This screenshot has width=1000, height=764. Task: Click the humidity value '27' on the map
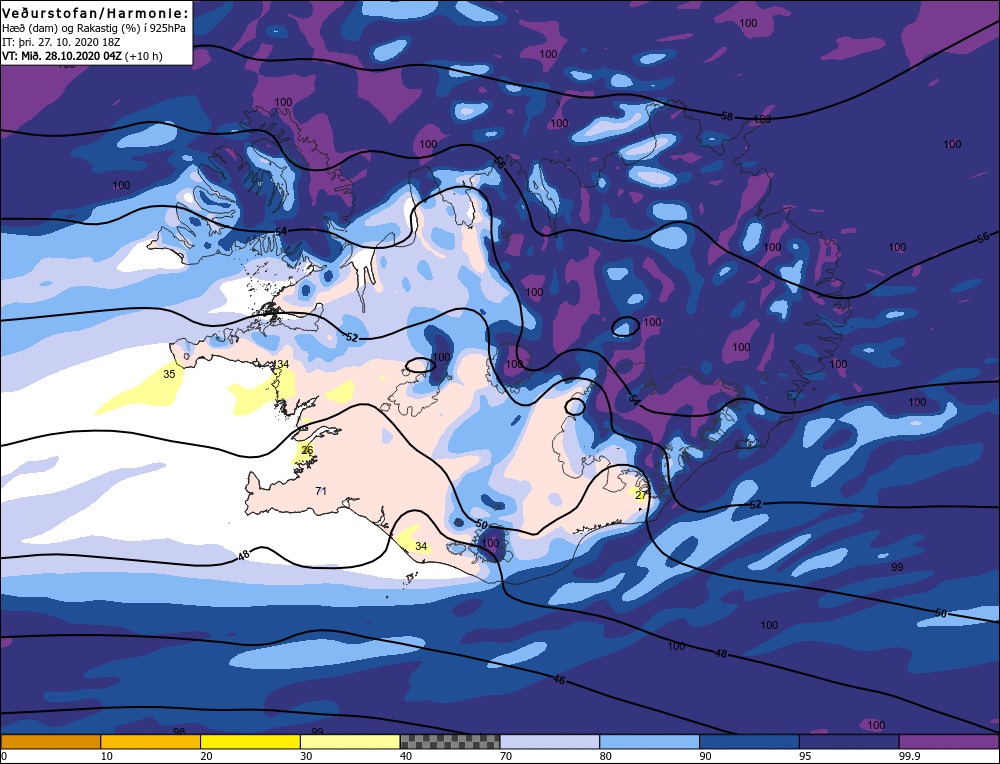click(x=641, y=495)
